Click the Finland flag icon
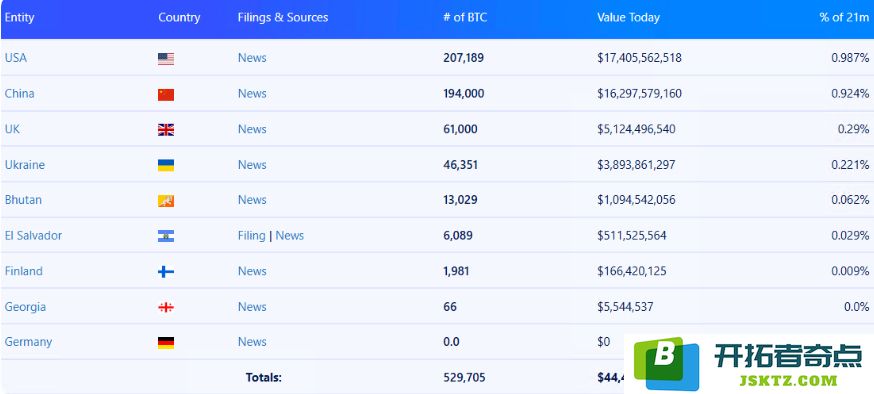The height and width of the screenshot is (394, 874). [166, 272]
